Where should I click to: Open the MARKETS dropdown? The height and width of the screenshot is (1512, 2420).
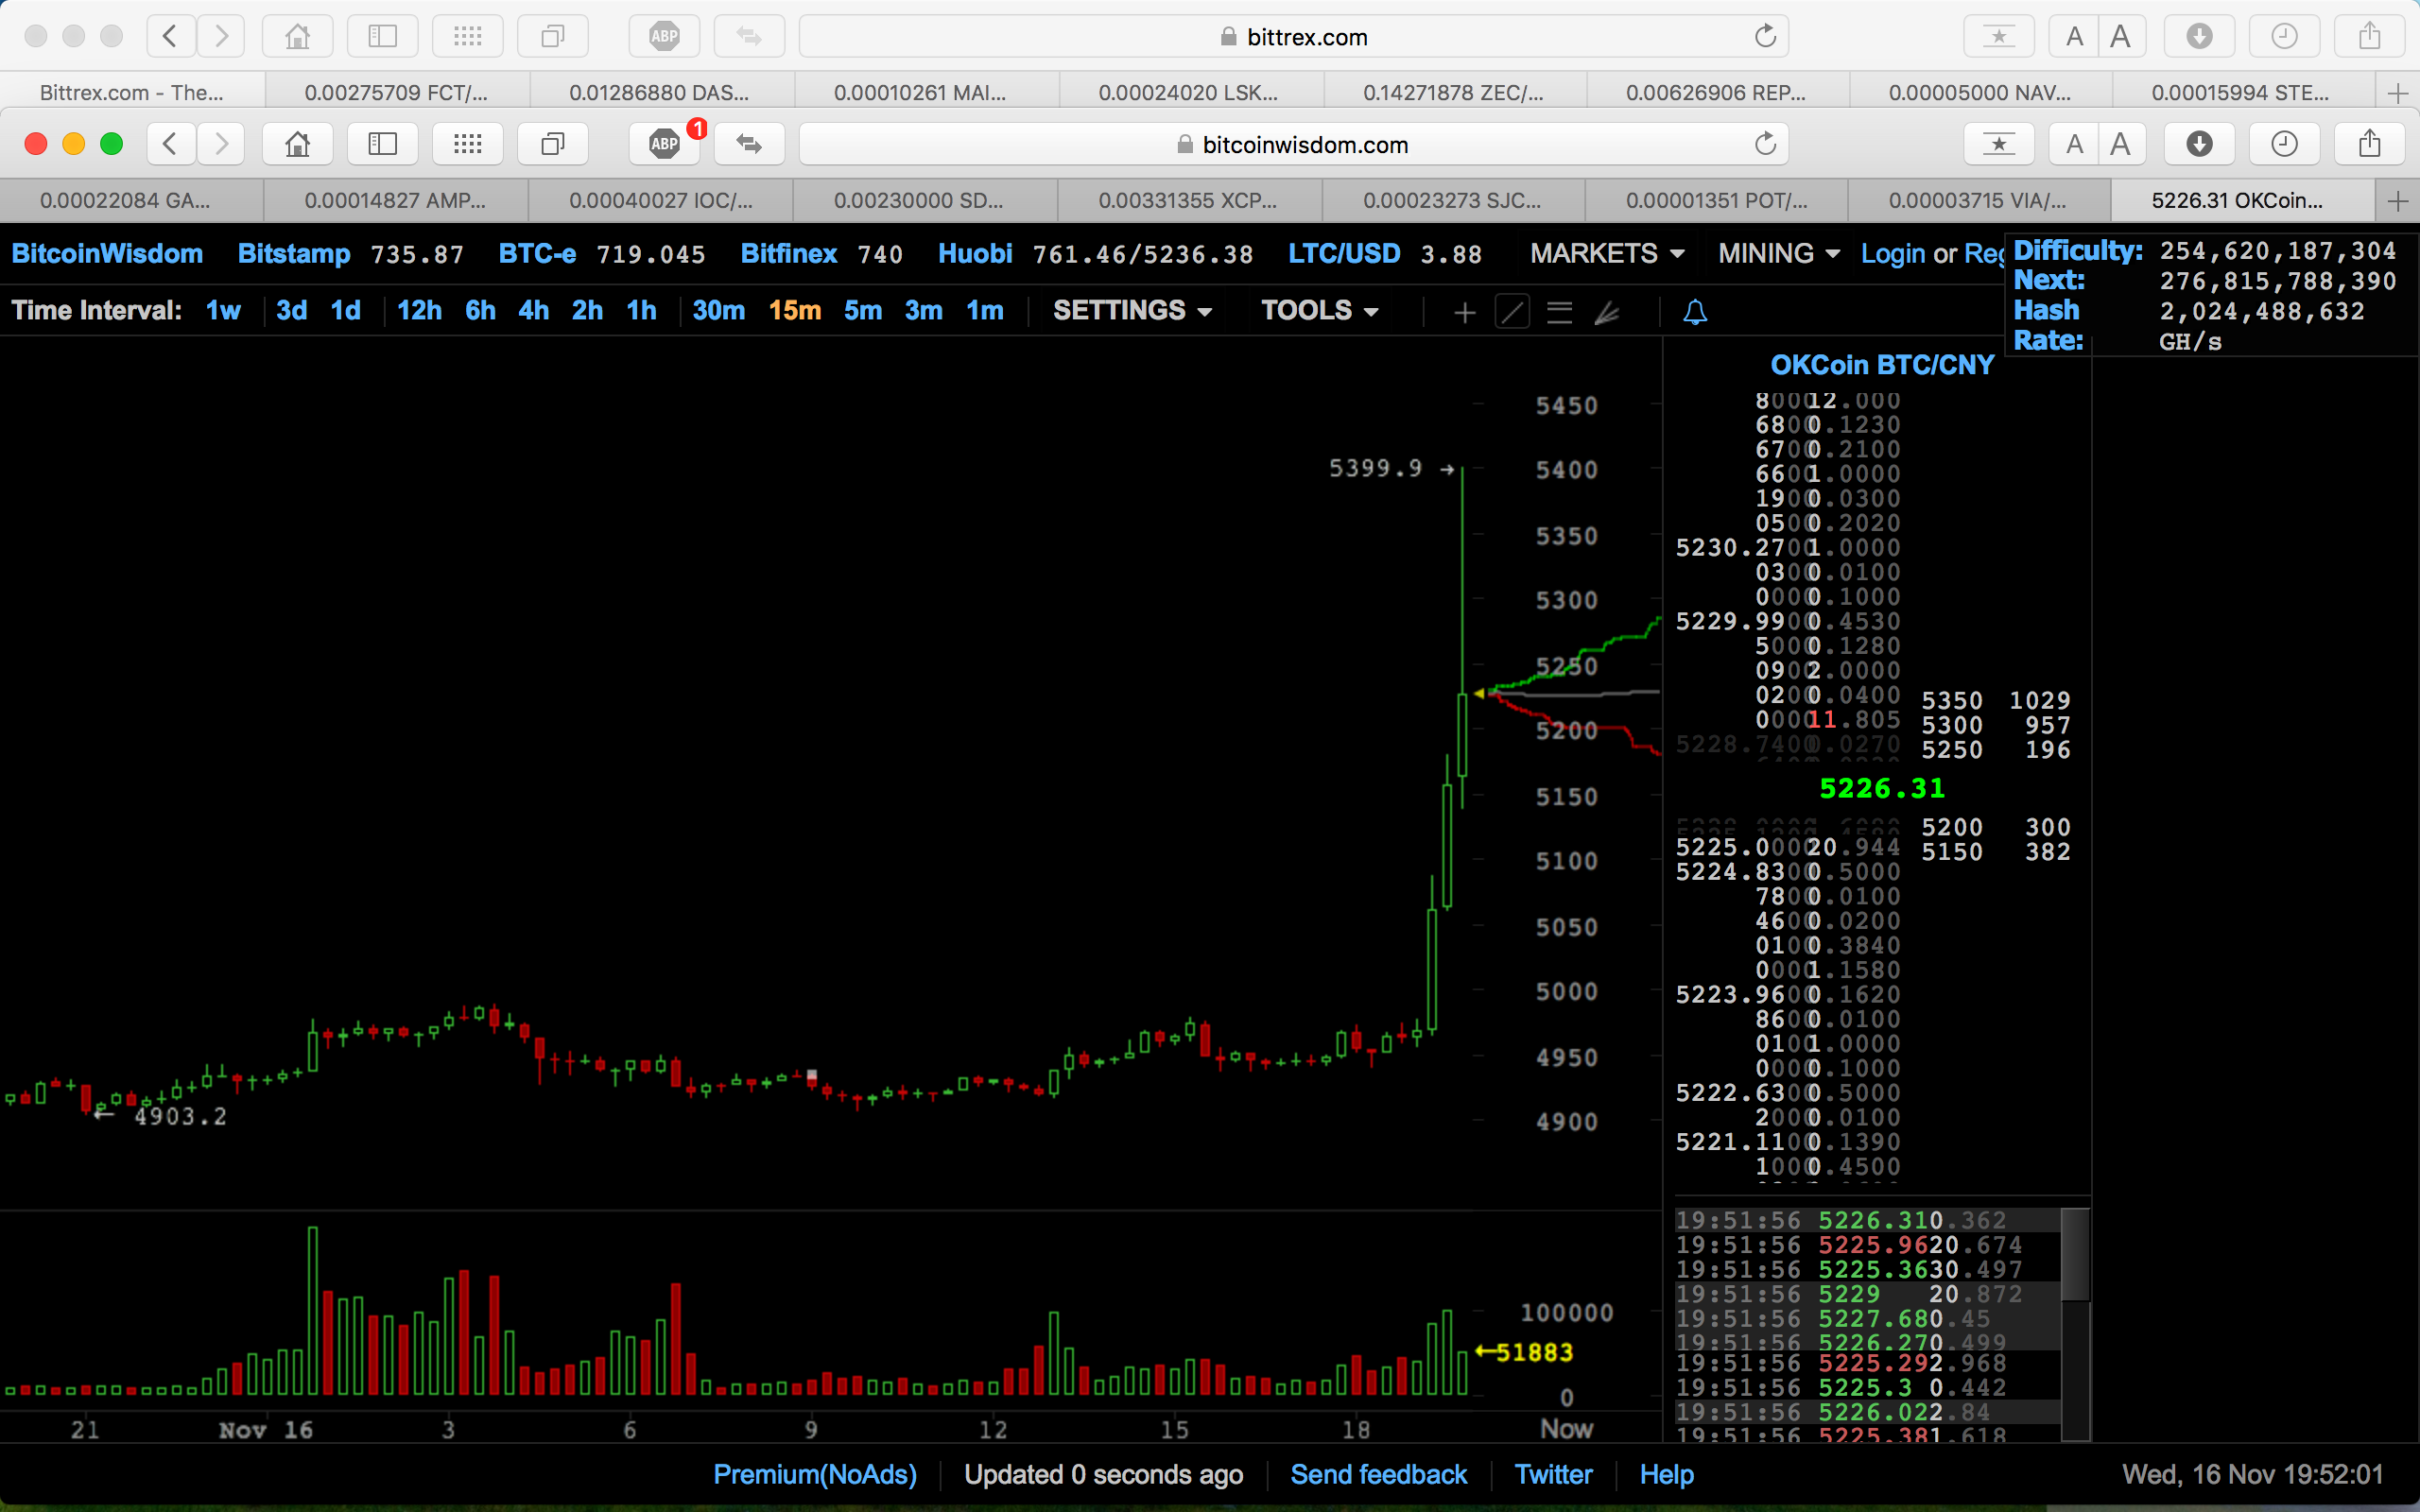pos(1606,254)
